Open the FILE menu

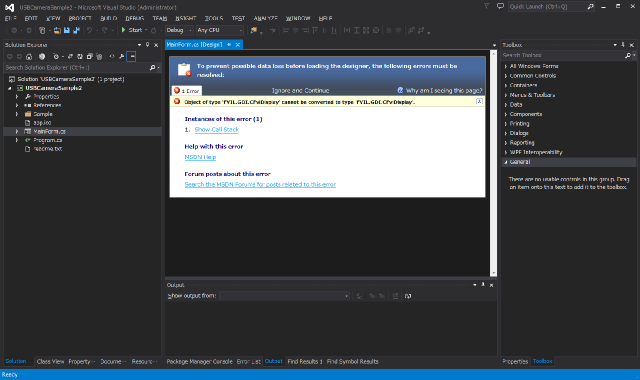(x=11, y=18)
